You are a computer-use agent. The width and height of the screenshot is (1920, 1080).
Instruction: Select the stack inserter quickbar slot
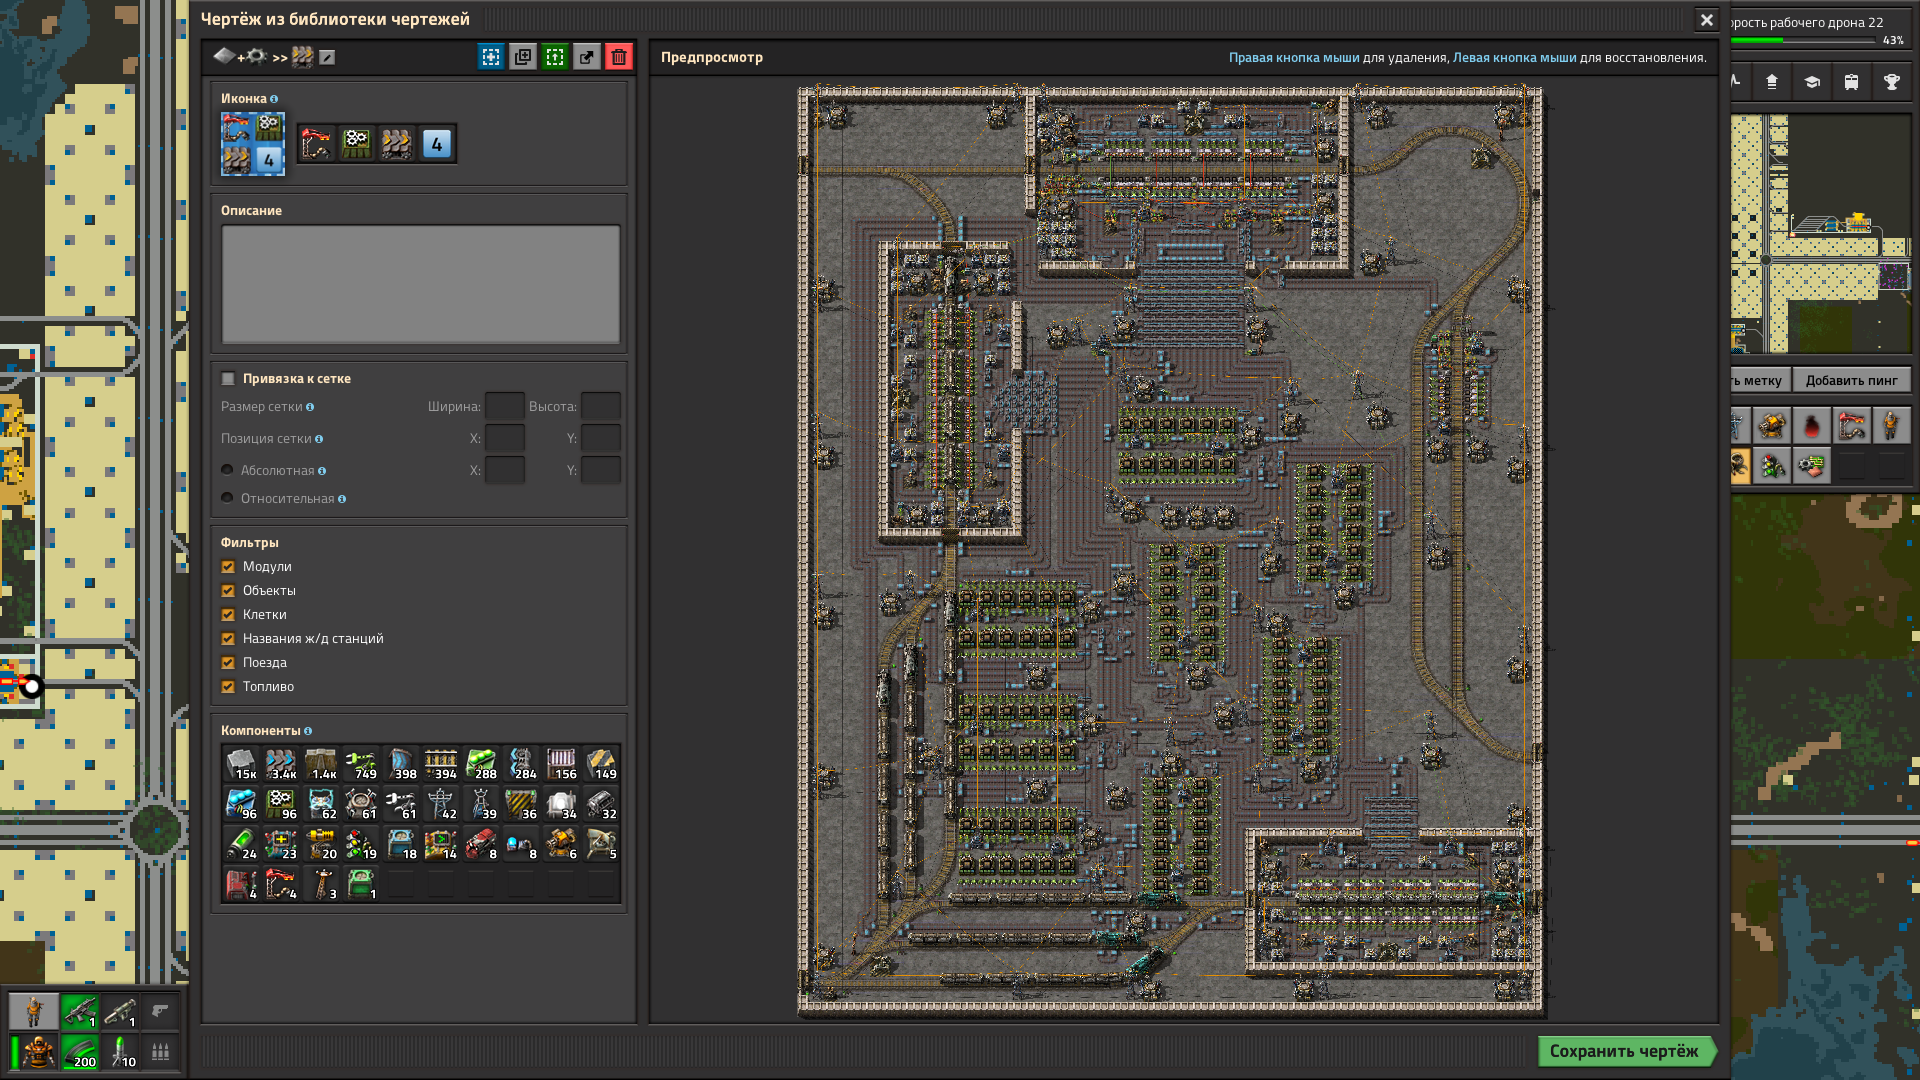[1852, 426]
